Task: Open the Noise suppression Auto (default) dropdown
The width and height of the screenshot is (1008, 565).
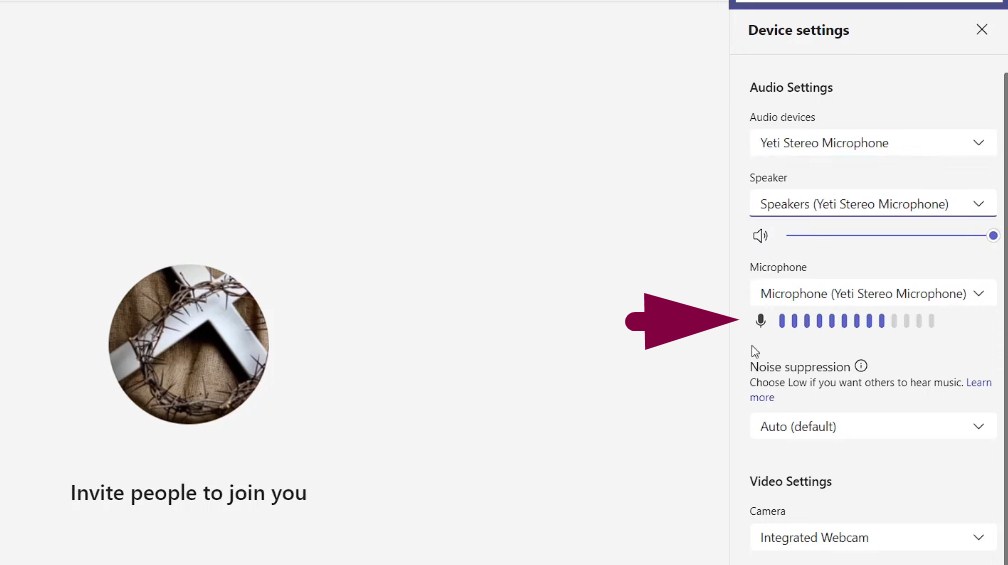Action: 872,426
